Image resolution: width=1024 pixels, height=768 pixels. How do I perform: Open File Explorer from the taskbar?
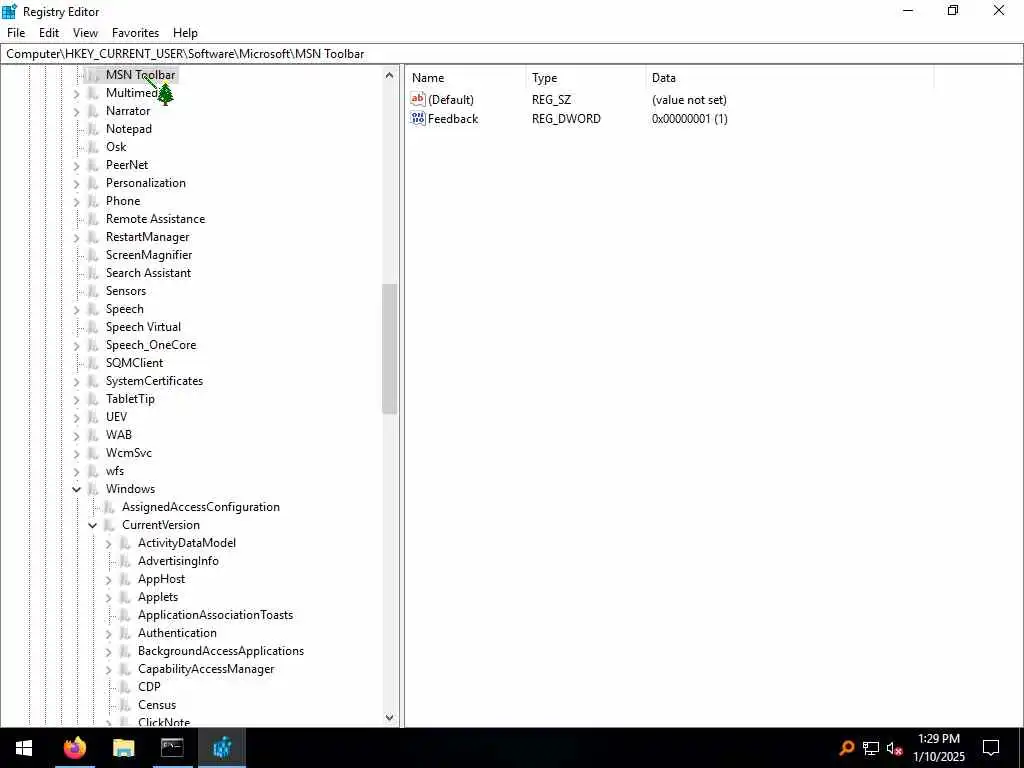point(123,747)
